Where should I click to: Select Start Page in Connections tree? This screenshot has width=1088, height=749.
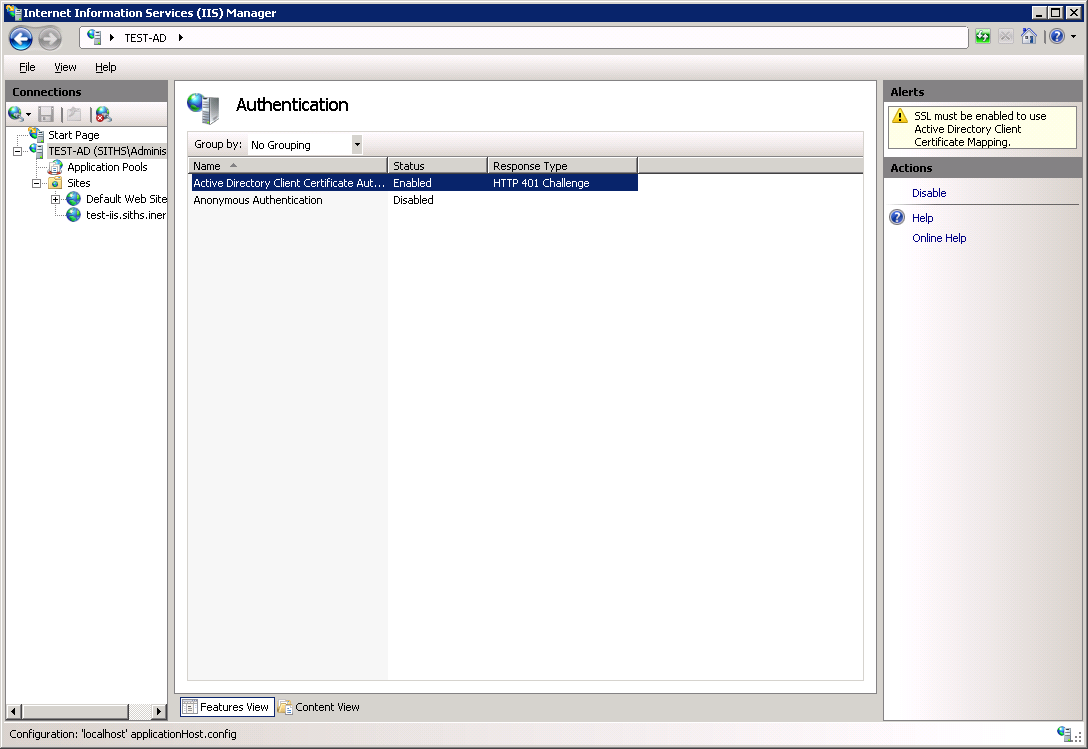(x=74, y=135)
